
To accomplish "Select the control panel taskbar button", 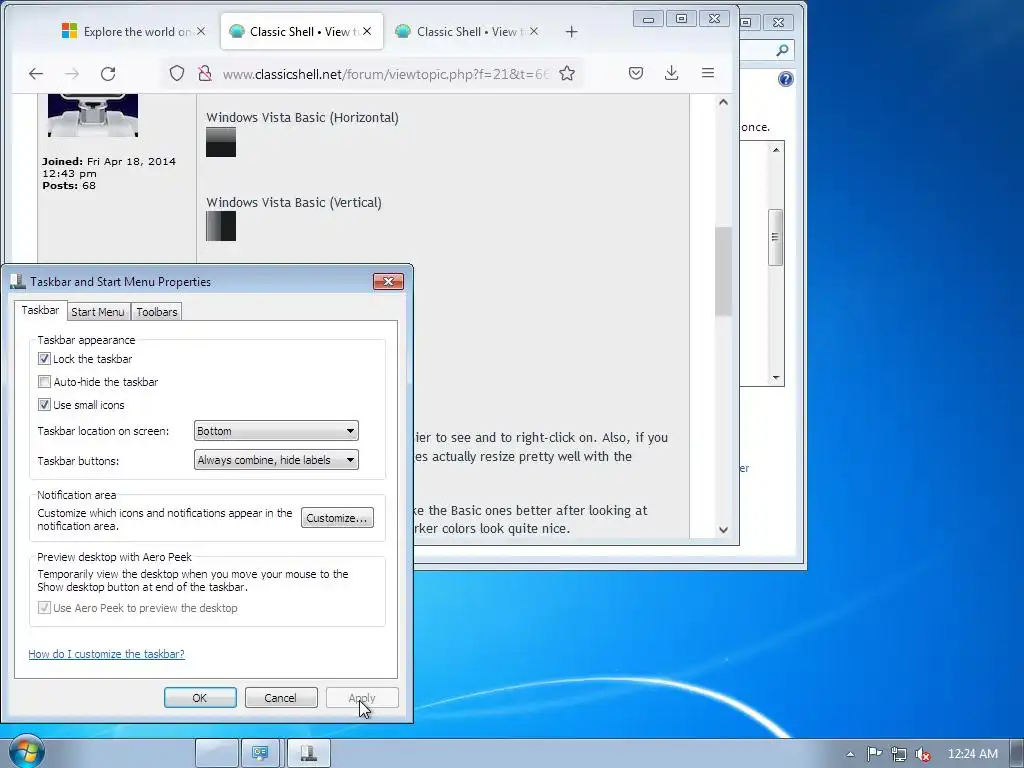I will point(261,754).
